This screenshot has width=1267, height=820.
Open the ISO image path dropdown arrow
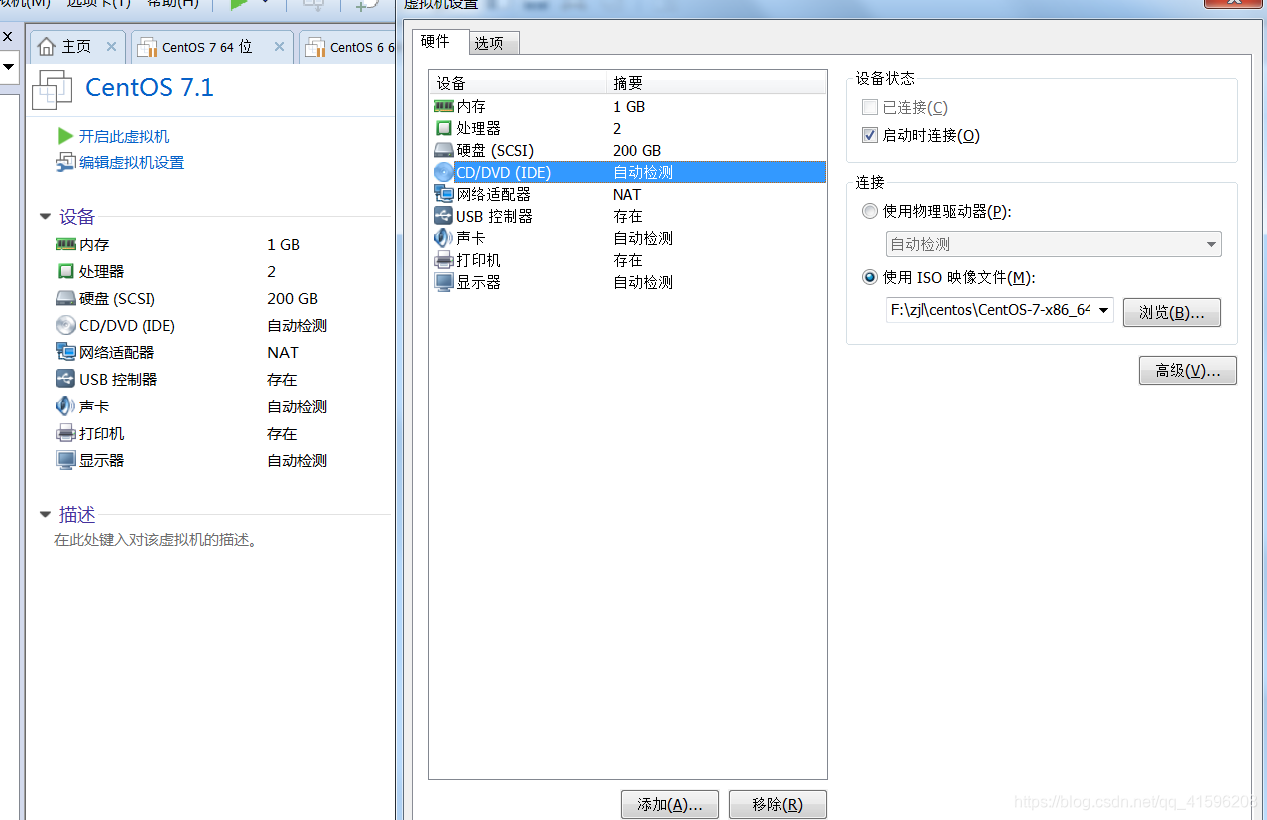(x=1104, y=311)
